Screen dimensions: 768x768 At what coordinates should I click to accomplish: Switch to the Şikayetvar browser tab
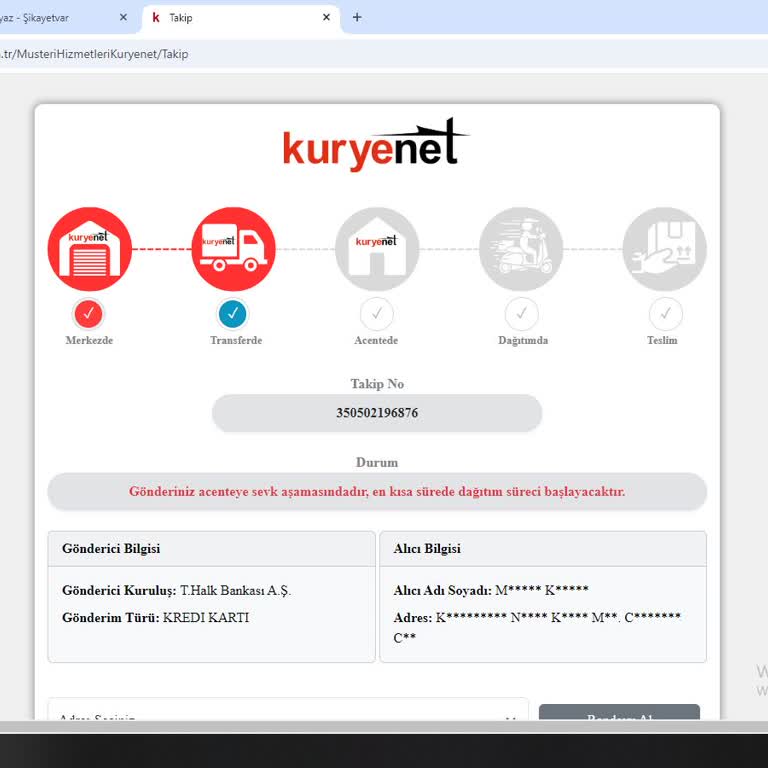[x=66, y=18]
